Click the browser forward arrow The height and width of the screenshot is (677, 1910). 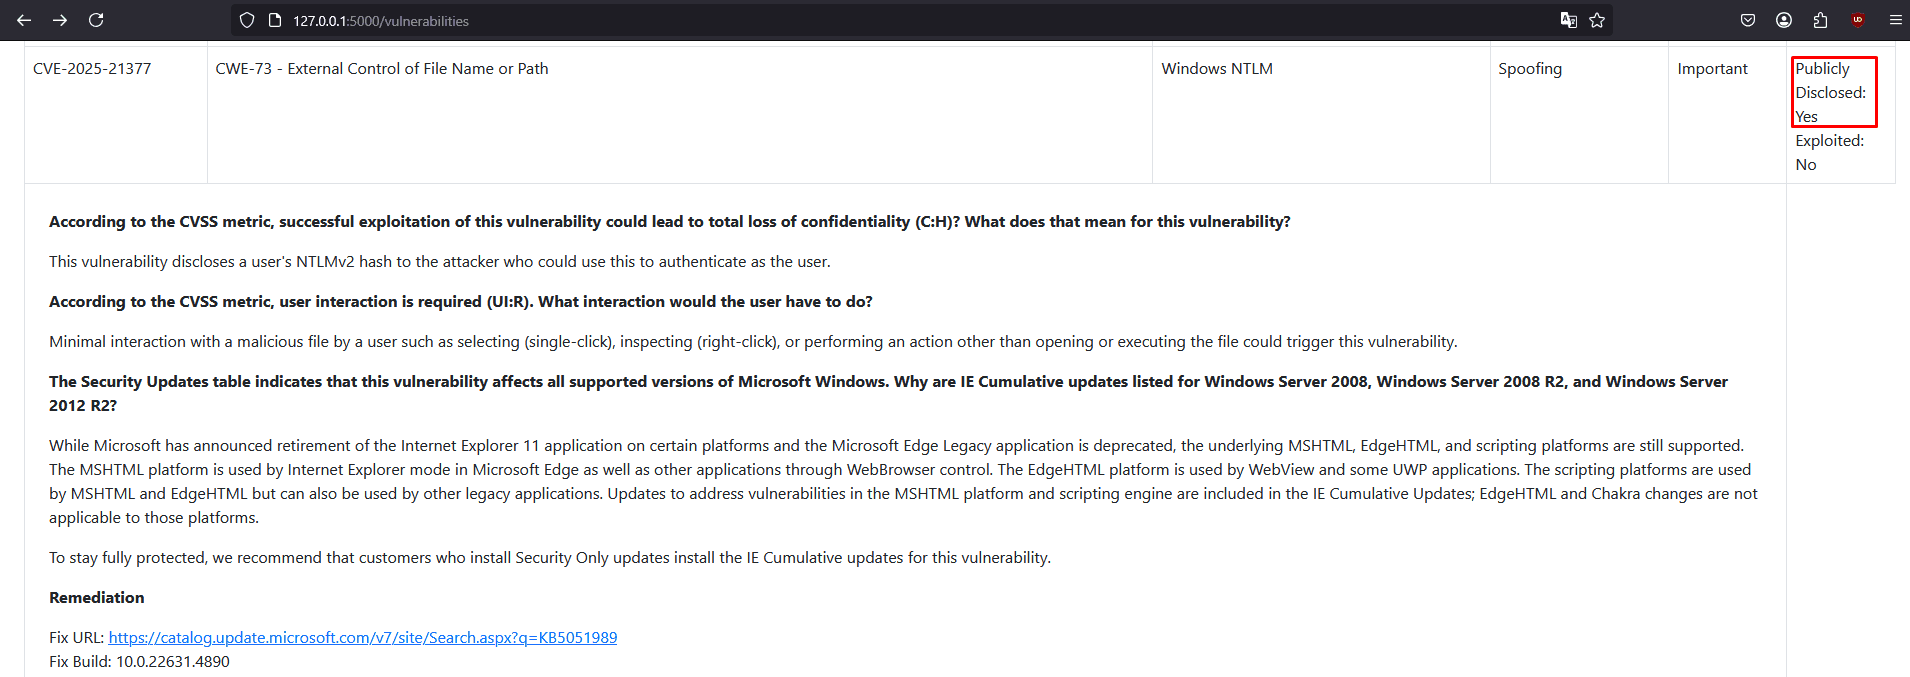coord(60,20)
